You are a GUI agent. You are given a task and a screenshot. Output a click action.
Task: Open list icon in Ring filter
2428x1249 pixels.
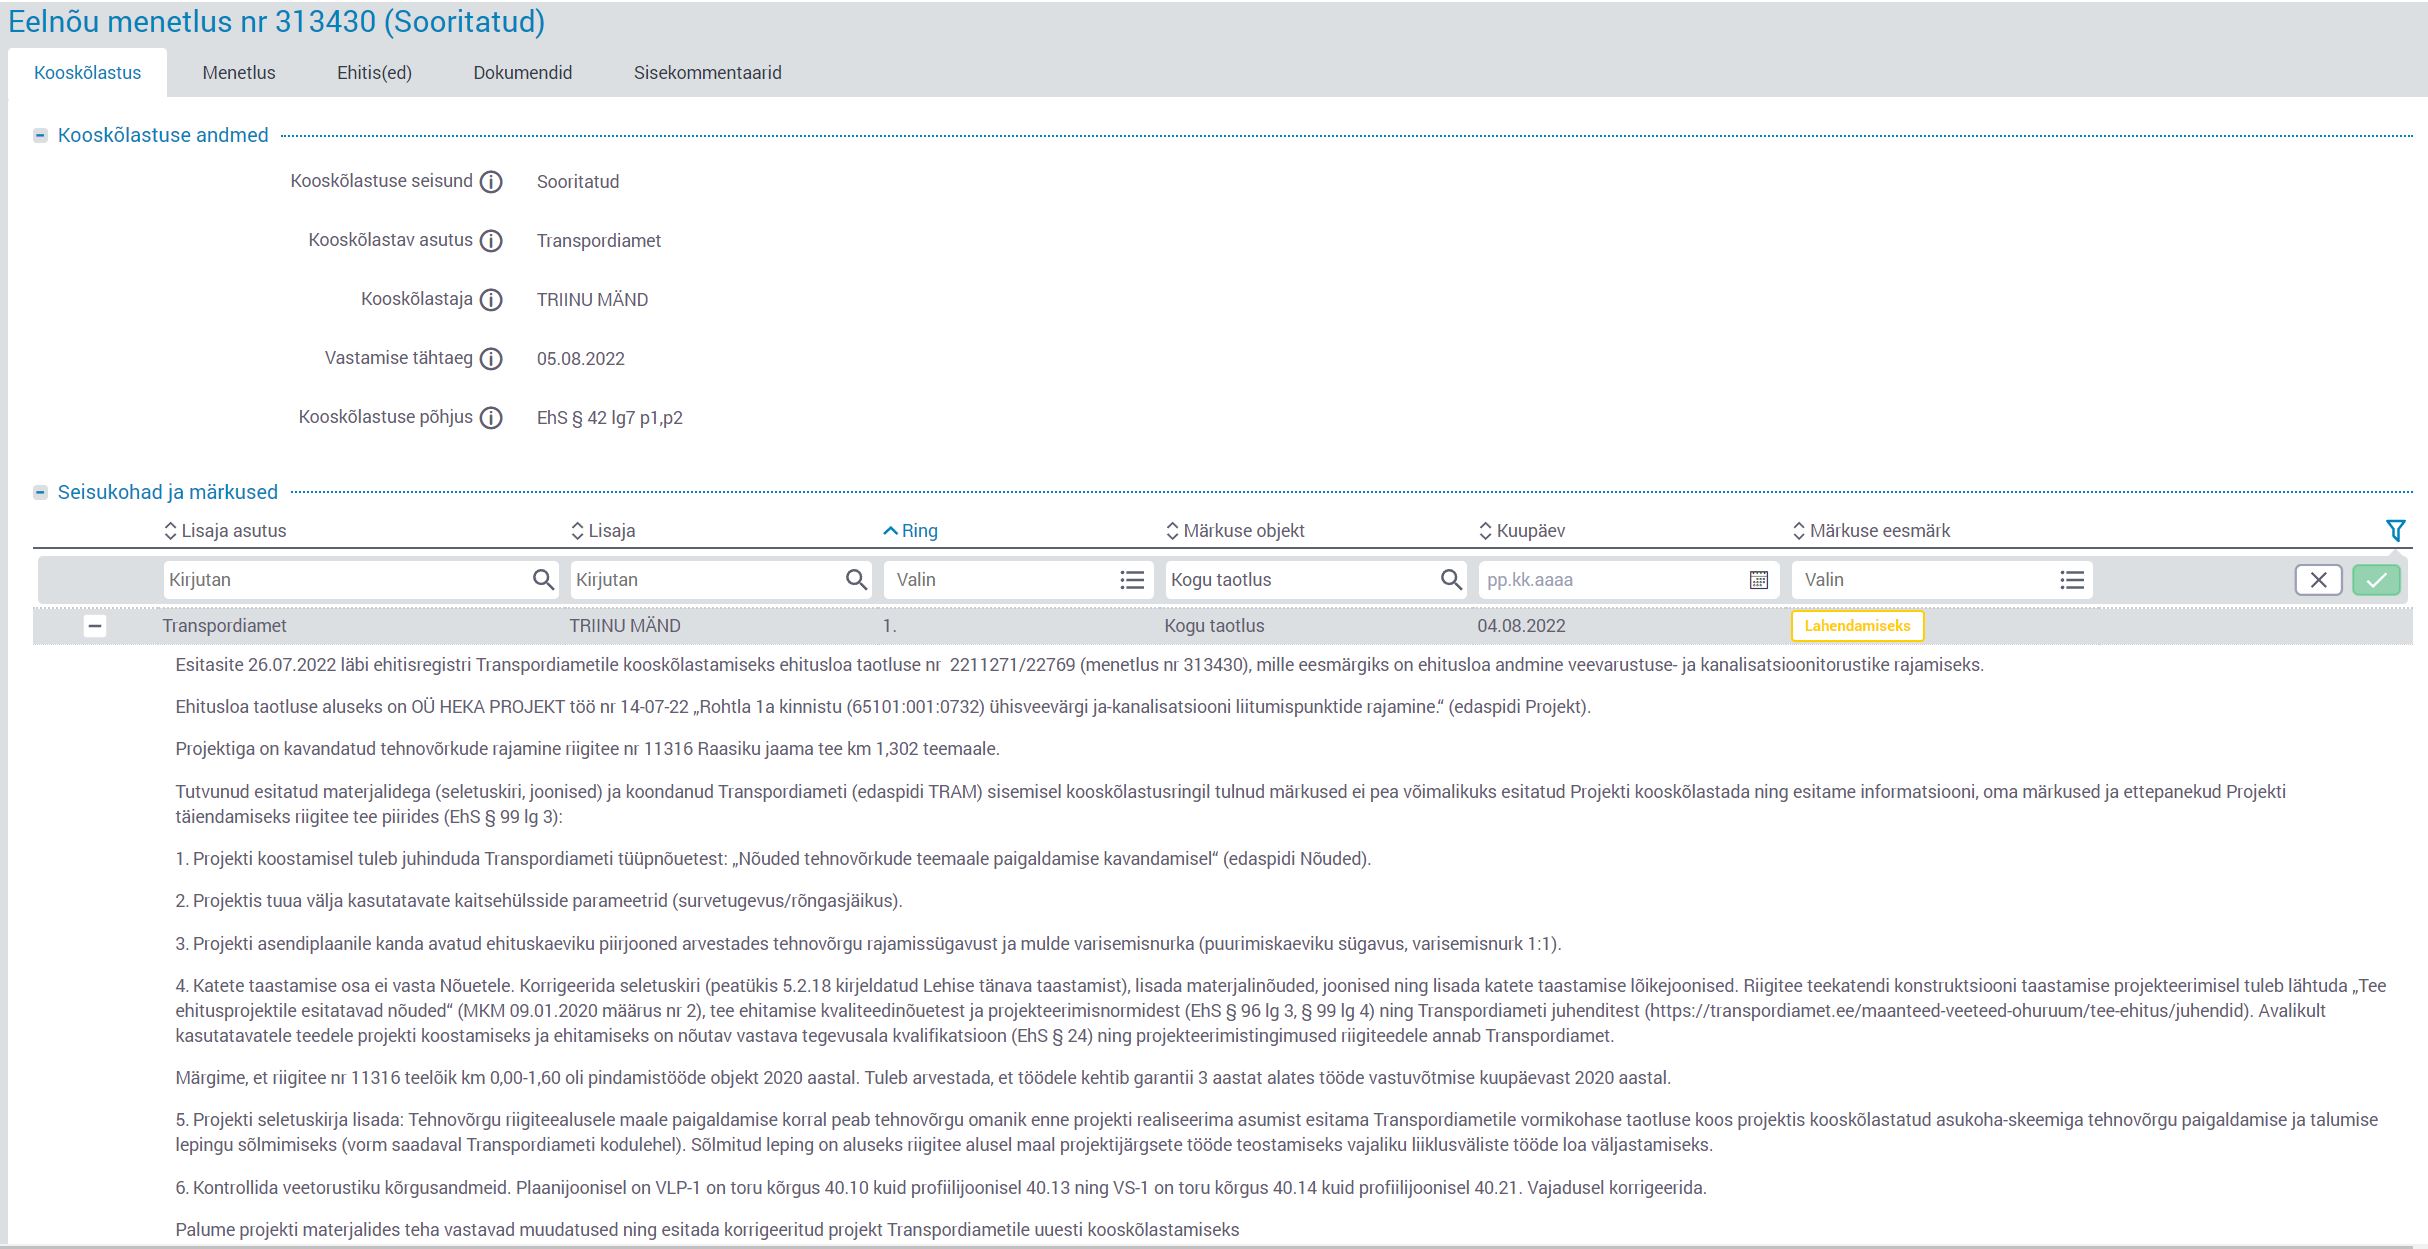(x=1132, y=580)
